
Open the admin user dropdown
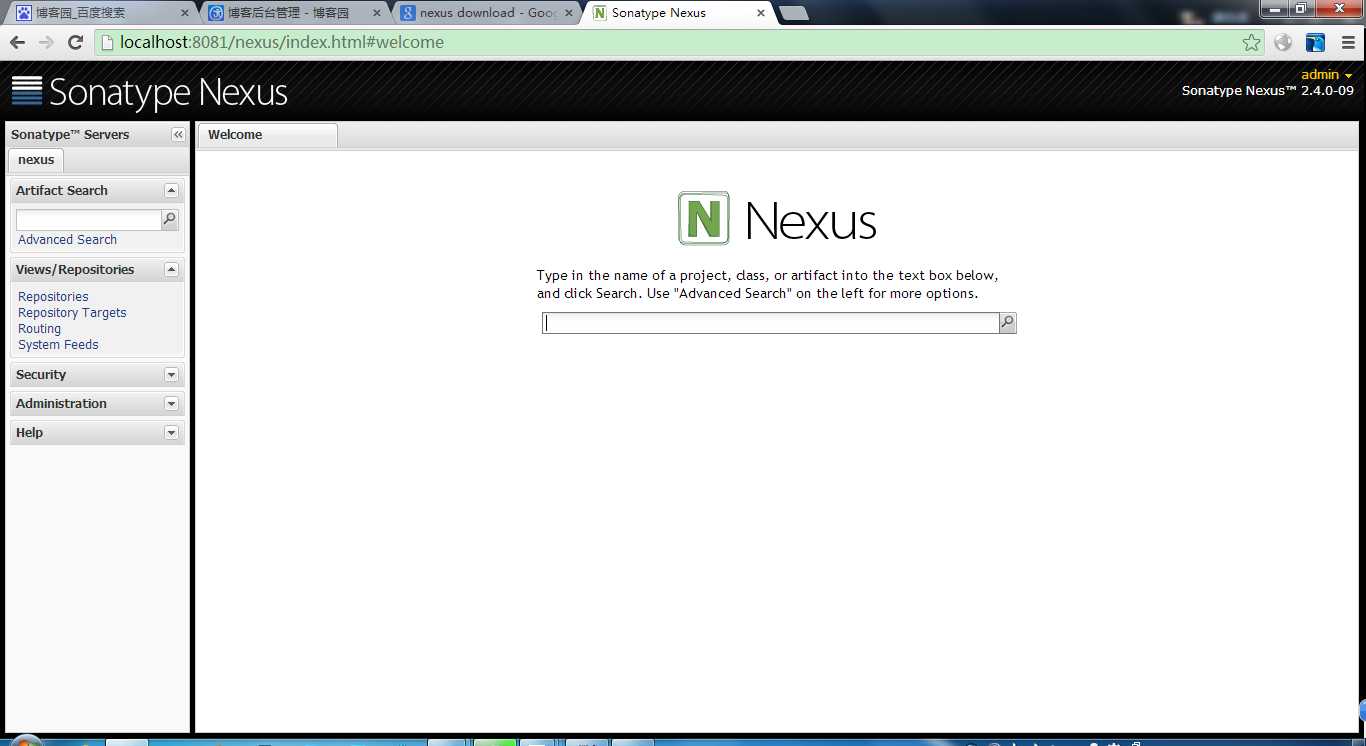[1327, 75]
